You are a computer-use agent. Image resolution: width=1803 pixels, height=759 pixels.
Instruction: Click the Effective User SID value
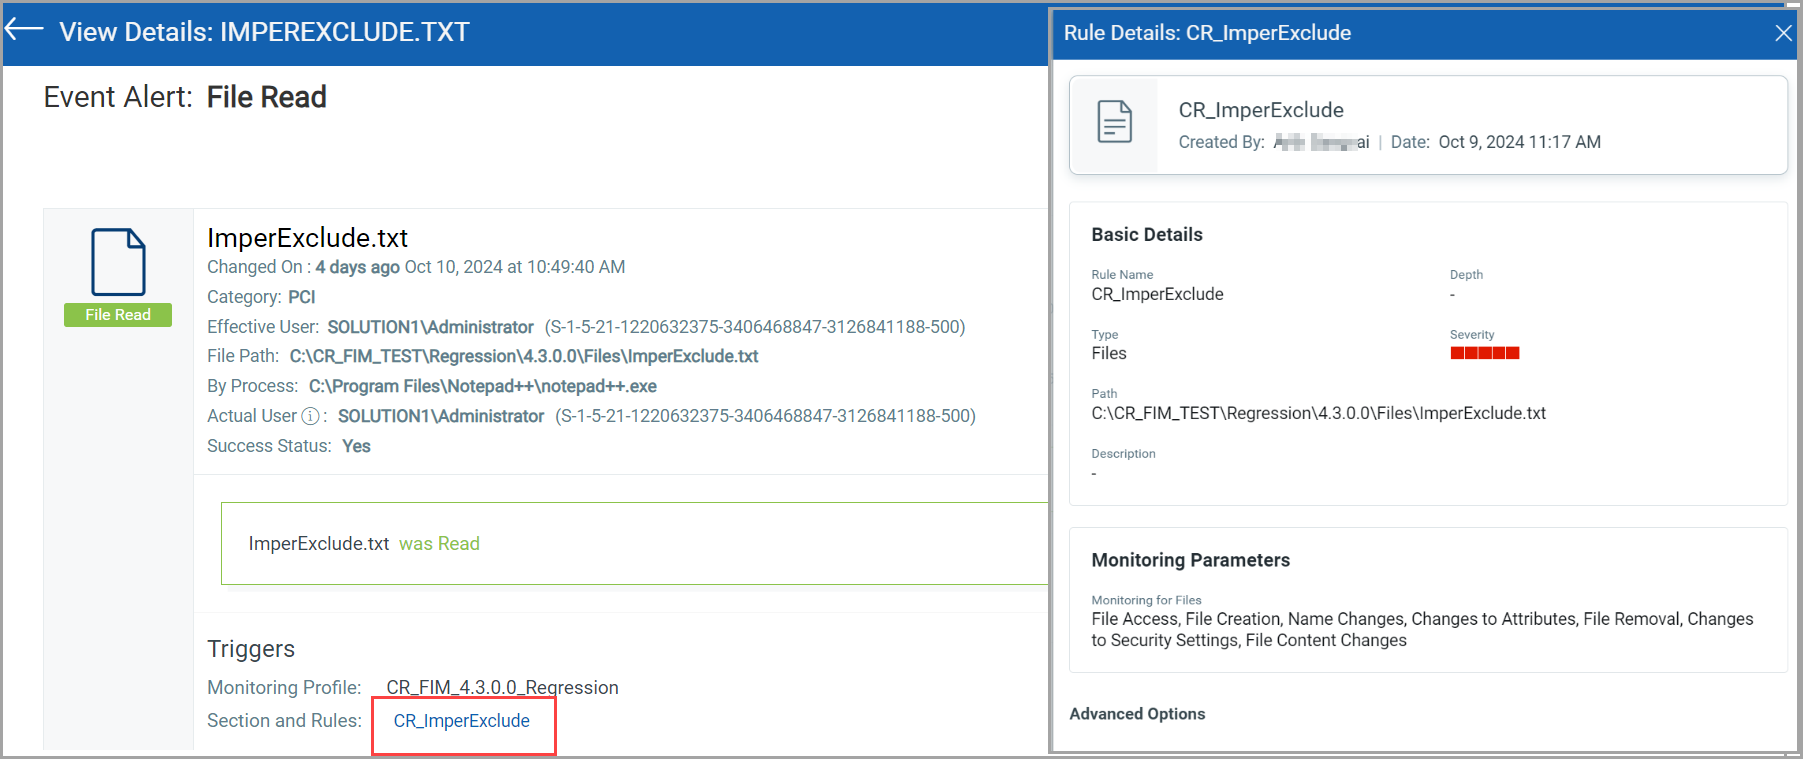(755, 327)
